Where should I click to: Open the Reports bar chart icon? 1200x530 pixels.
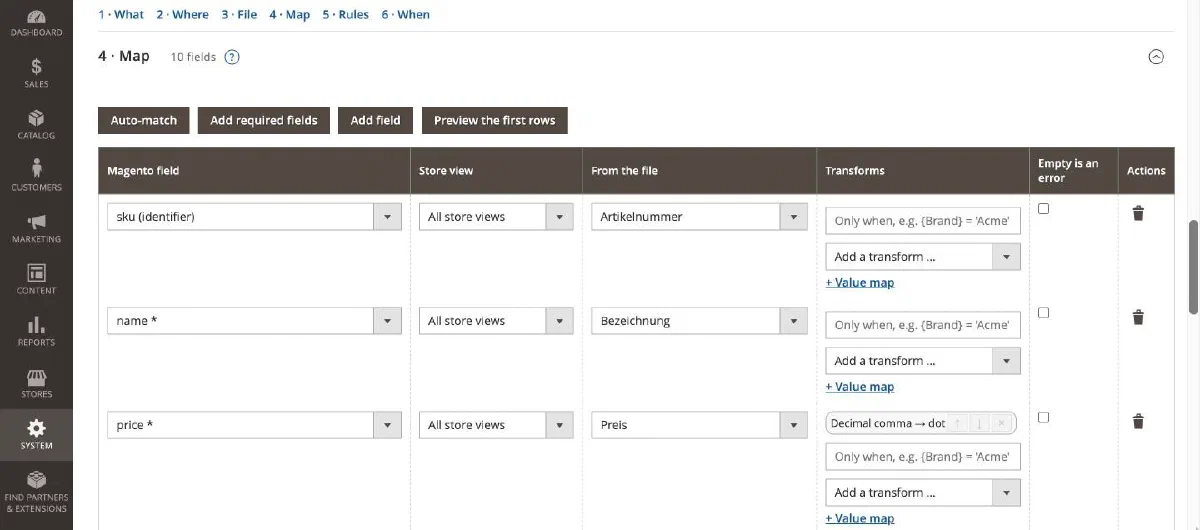coord(36,330)
